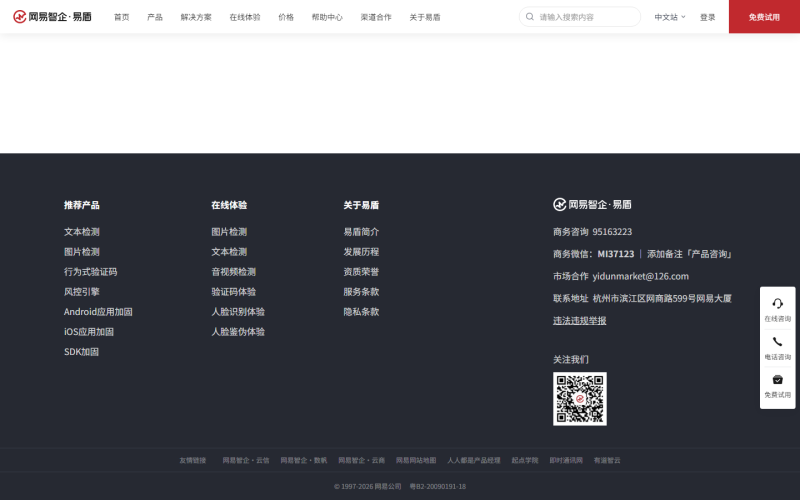Open the 人脸识别体验 link
Screen dimensions: 800x500
pos(238,311)
